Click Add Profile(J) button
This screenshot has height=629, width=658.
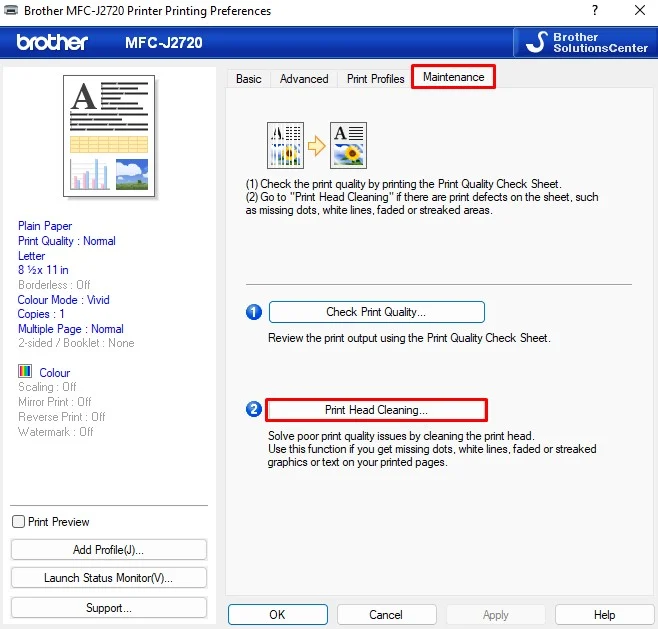point(109,550)
